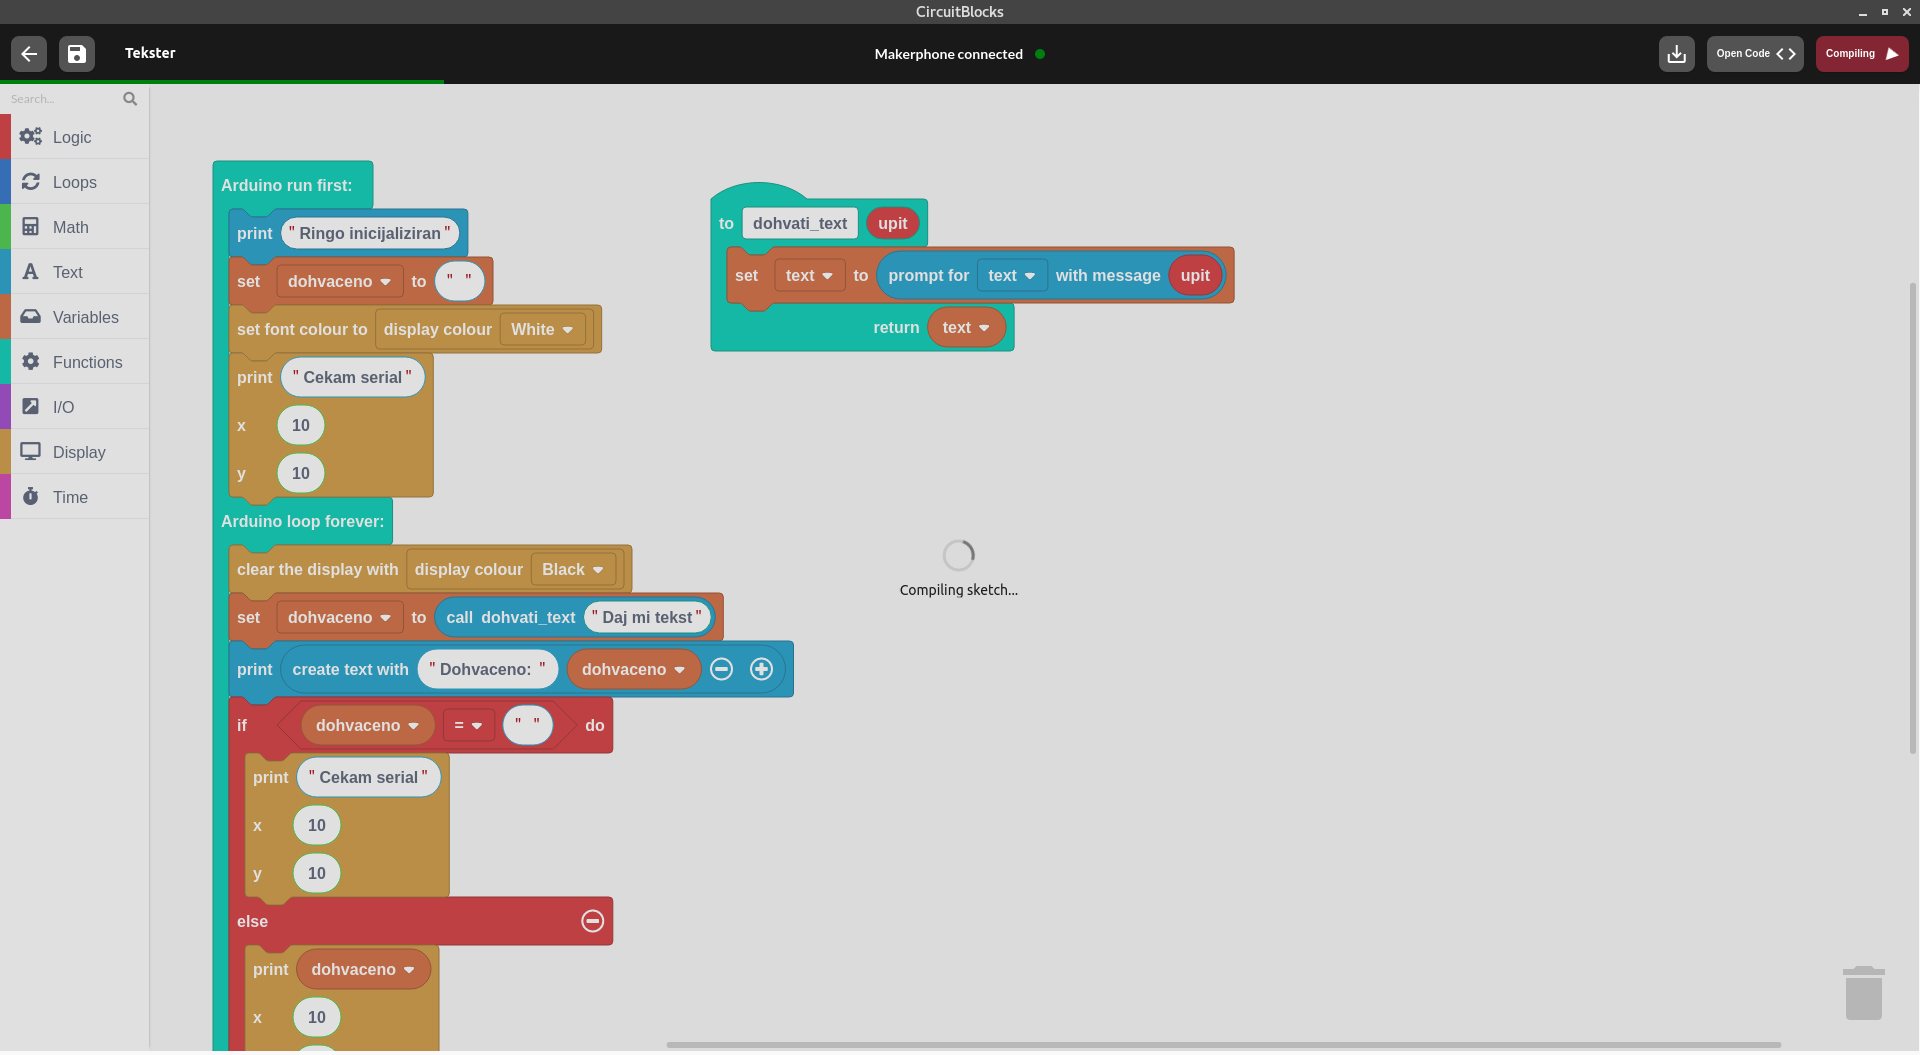
Task: Open Code view
Action: point(1755,54)
